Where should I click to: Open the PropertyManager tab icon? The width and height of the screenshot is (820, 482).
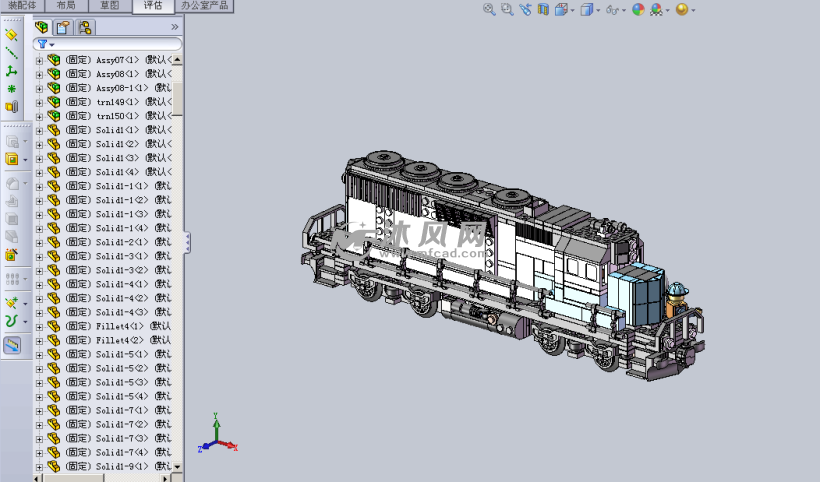[x=63, y=27]
